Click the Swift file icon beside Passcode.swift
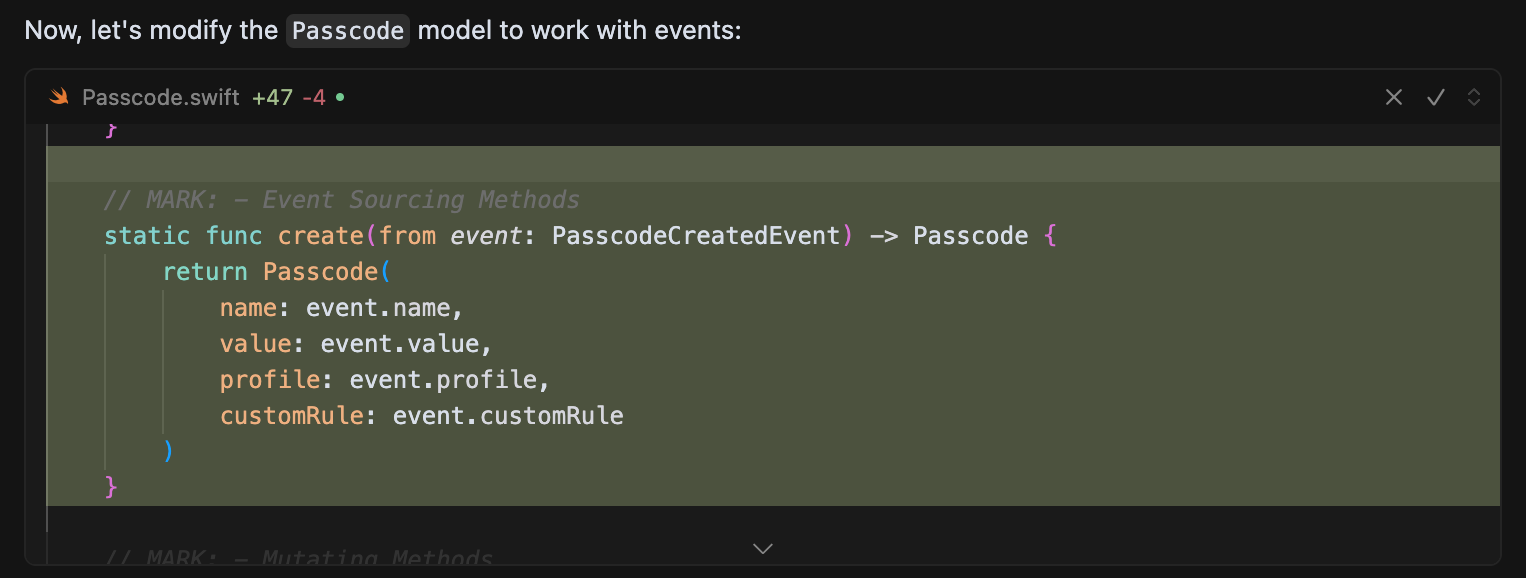Screen dimensions: 1526x578 point(59,97)
